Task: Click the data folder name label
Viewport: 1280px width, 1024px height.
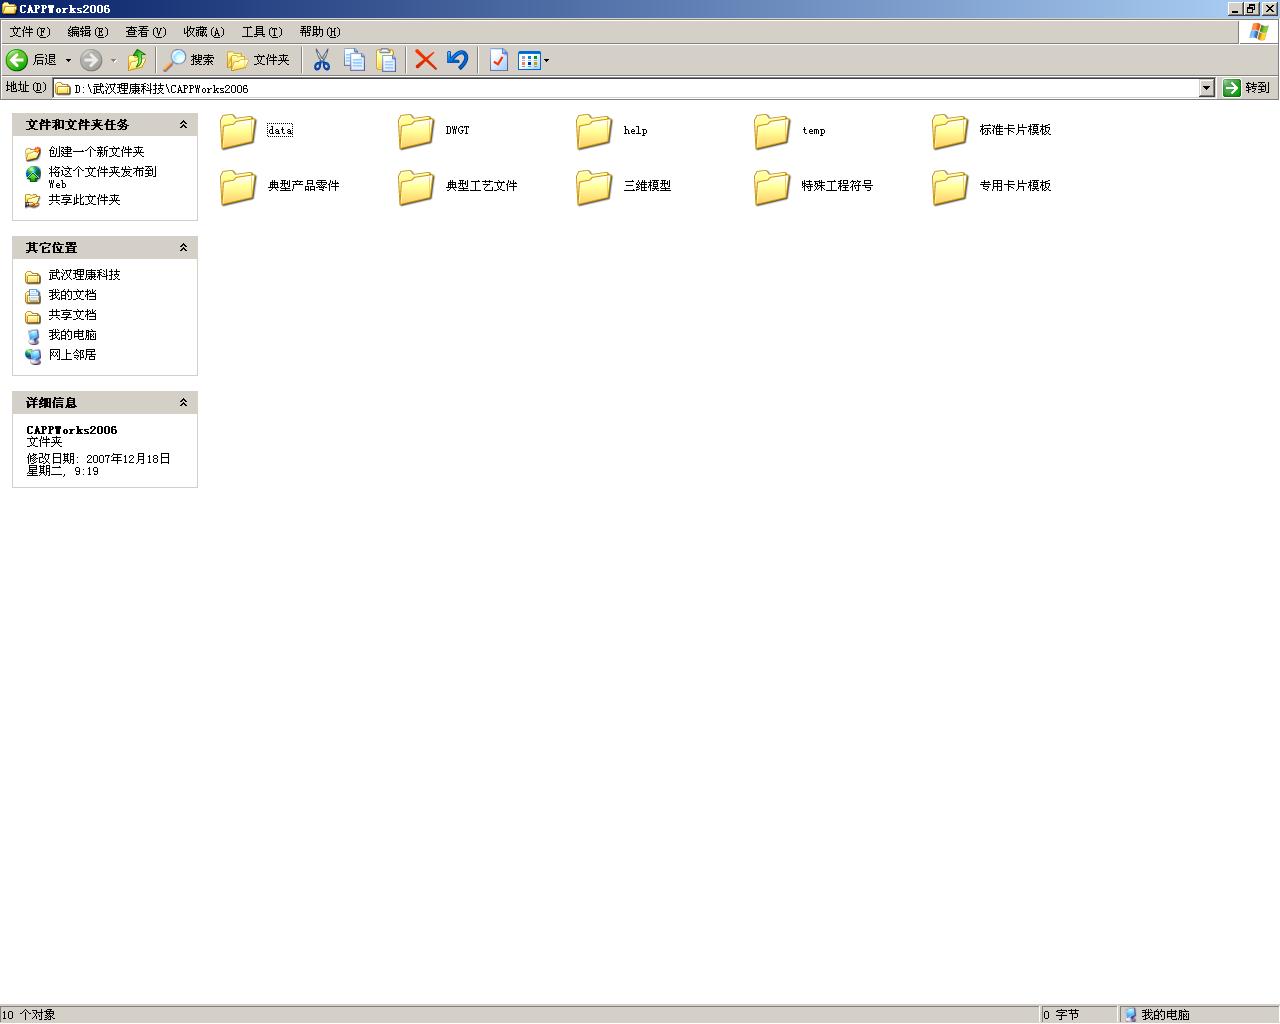Action: [280, 131]
